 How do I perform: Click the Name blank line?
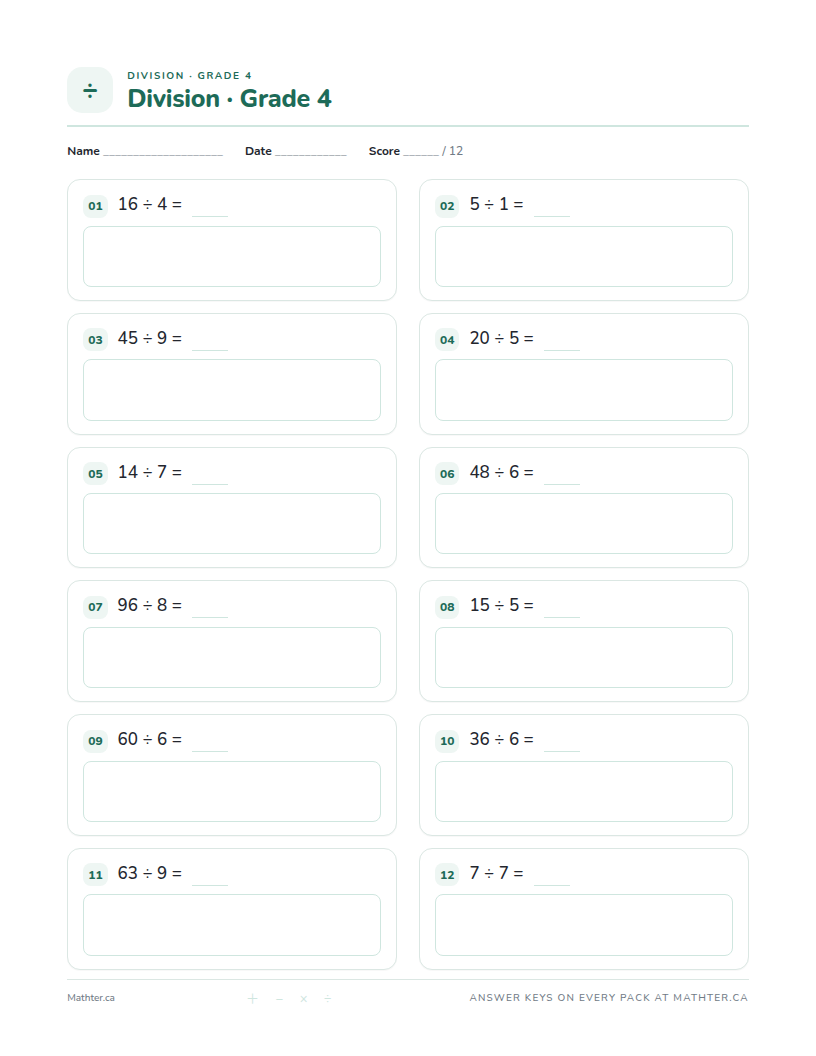(163, 155)
